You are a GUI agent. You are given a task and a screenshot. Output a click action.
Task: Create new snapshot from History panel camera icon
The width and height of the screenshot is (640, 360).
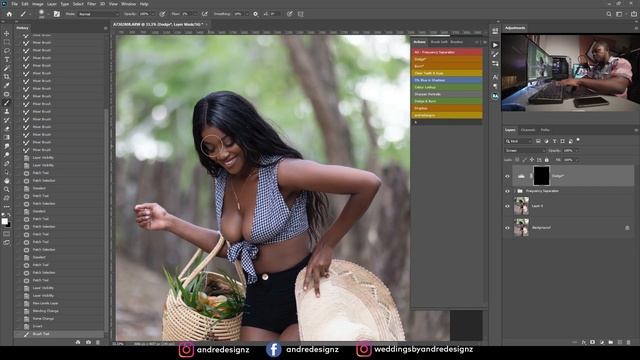88,342
